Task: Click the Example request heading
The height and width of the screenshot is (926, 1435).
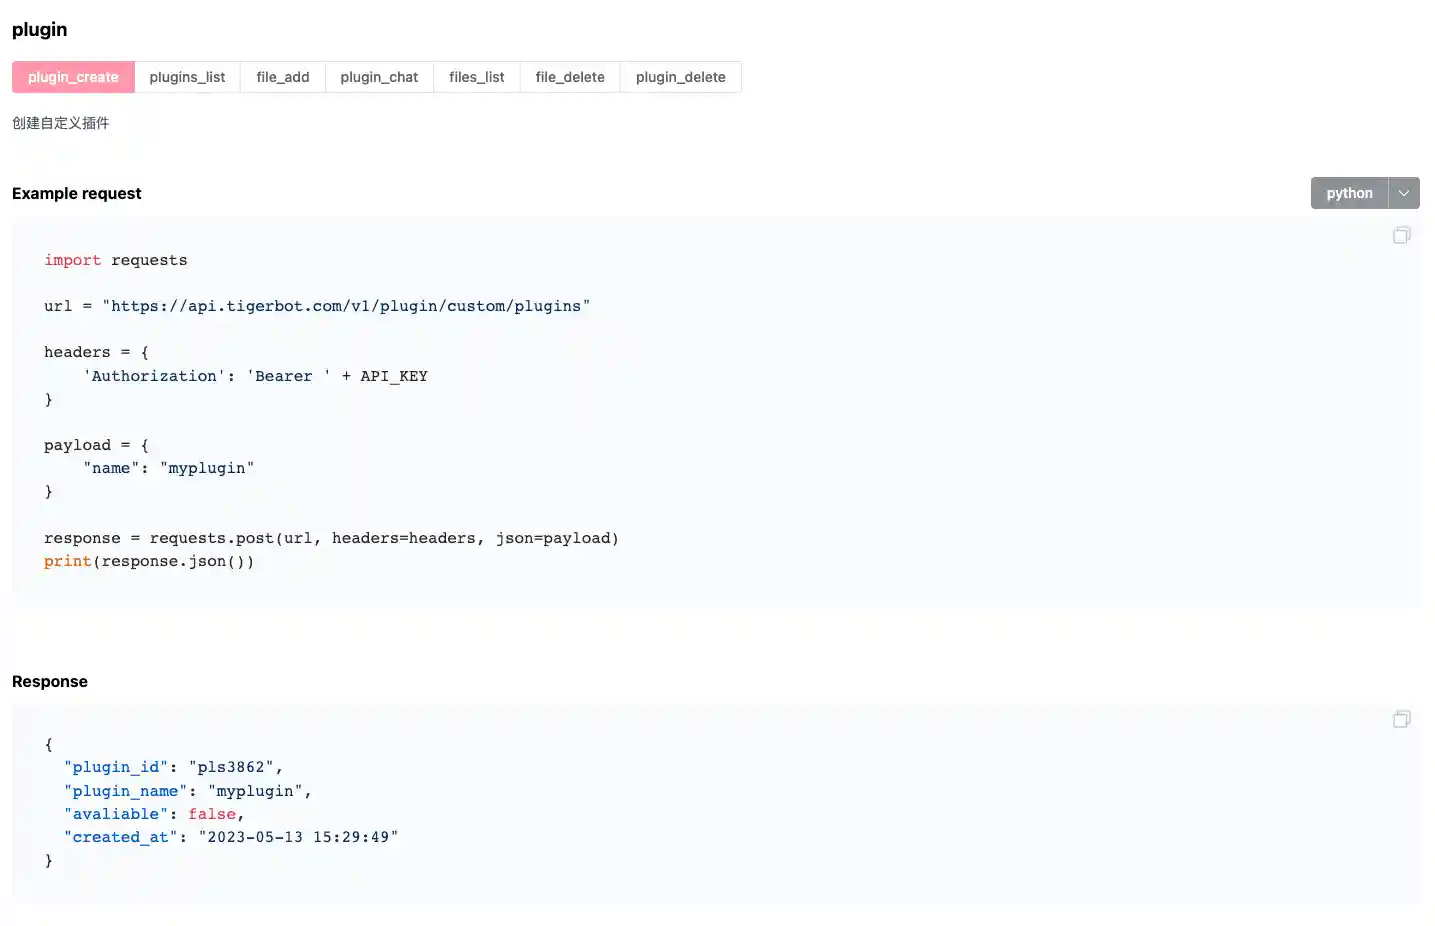Action: click(76, 193)
